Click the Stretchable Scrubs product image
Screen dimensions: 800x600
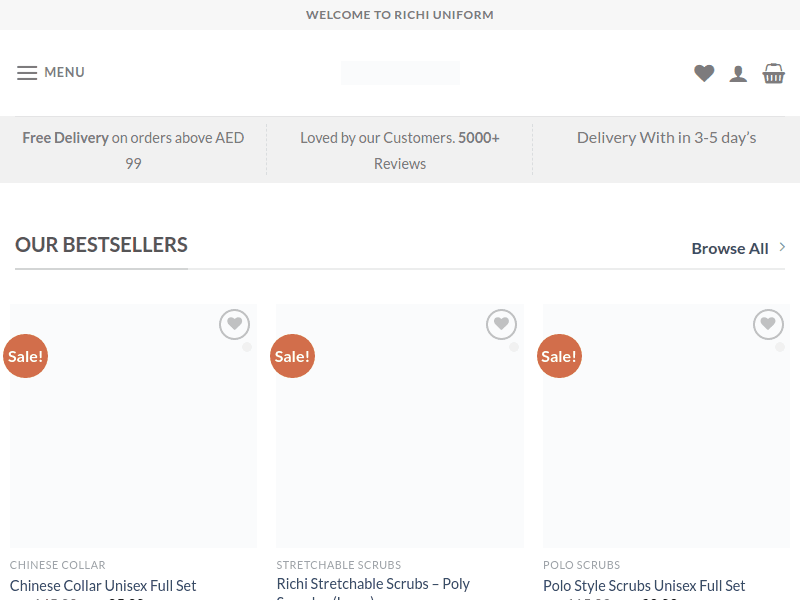click(400, 440)
